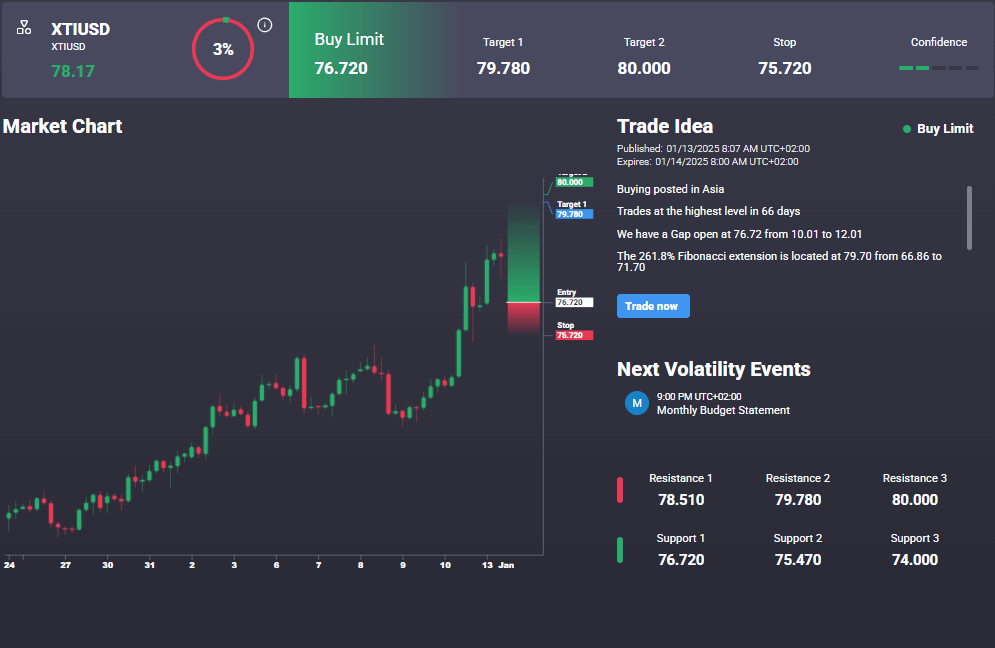995x648 pixels.
Task: Click the Support 3 value 74.000
Action: [914, 560]
